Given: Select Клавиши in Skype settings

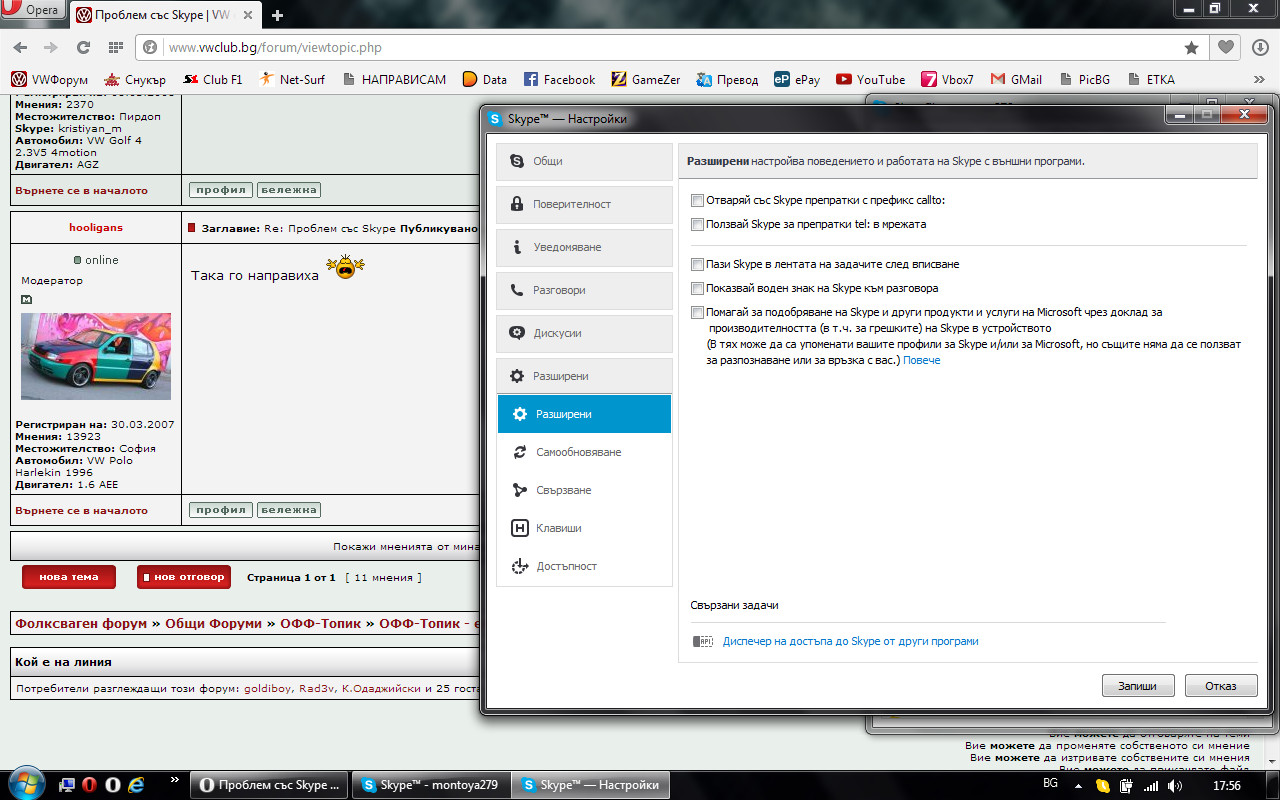Looking at the screenshot, I should click(x=585, y=528).
